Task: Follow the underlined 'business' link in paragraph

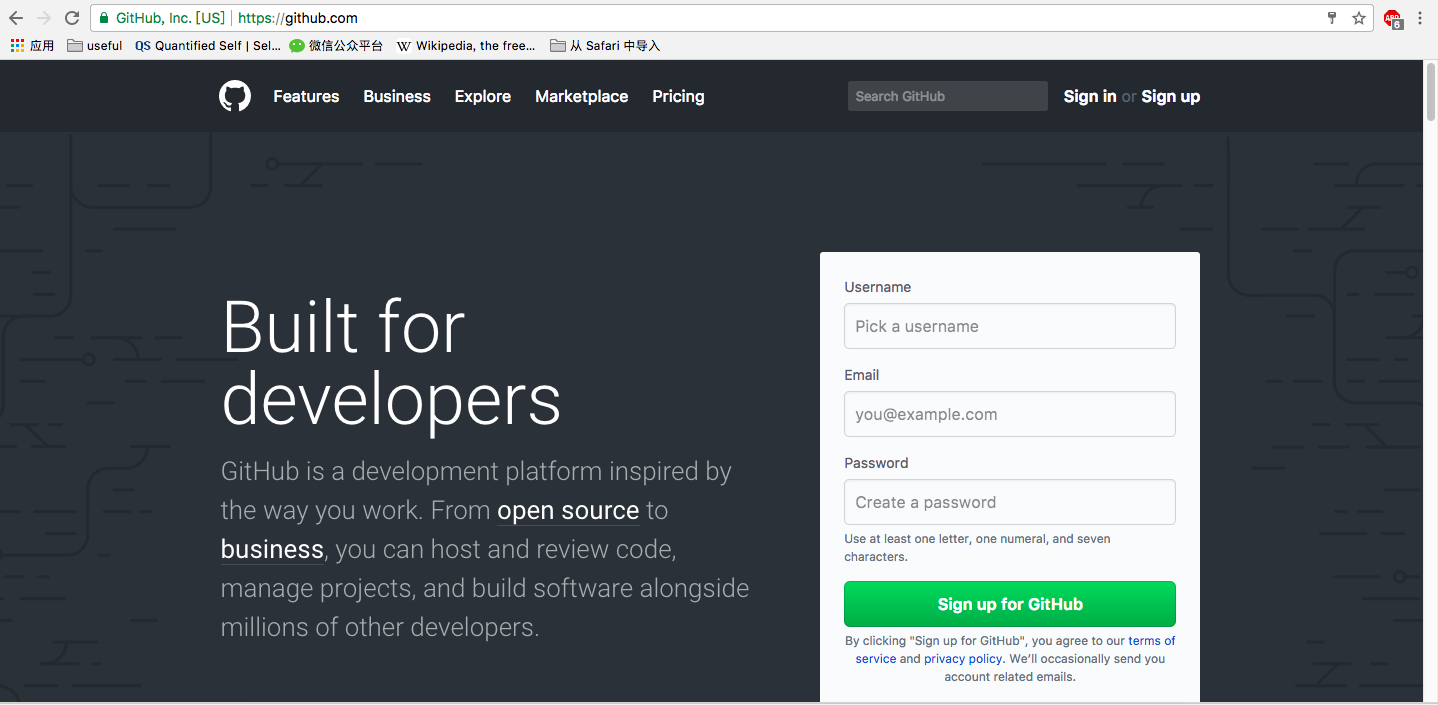Action: point(272,550)
